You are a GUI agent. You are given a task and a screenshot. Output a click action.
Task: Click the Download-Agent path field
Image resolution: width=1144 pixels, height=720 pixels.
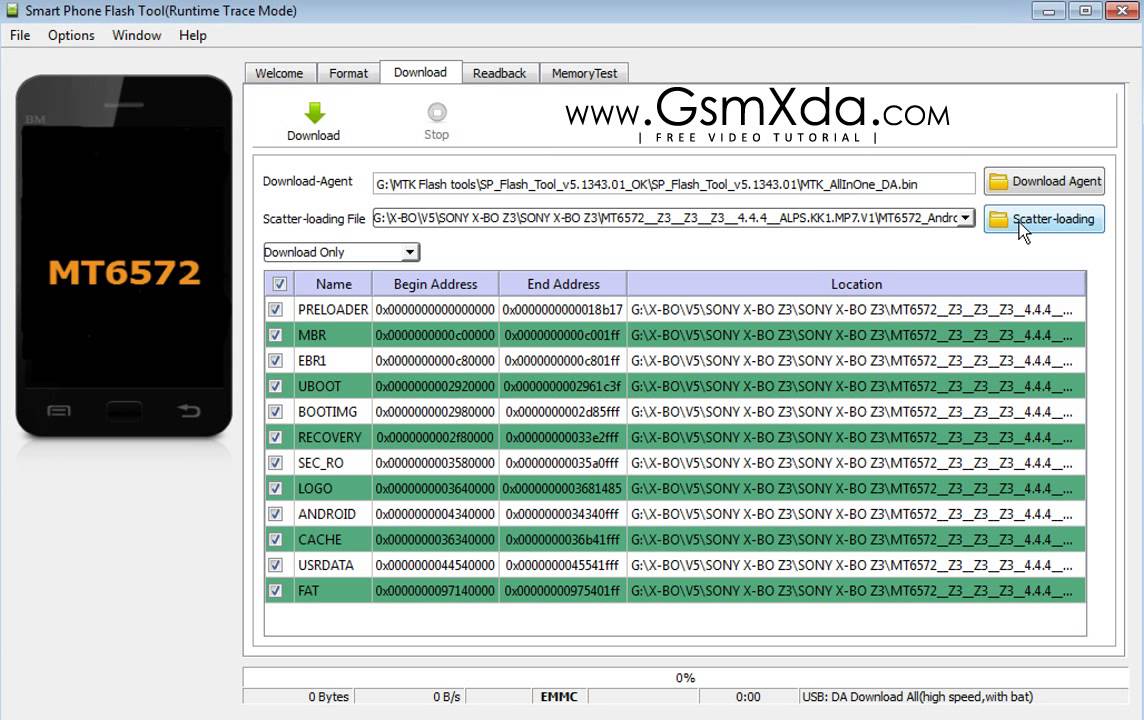[x=673, y=184]
